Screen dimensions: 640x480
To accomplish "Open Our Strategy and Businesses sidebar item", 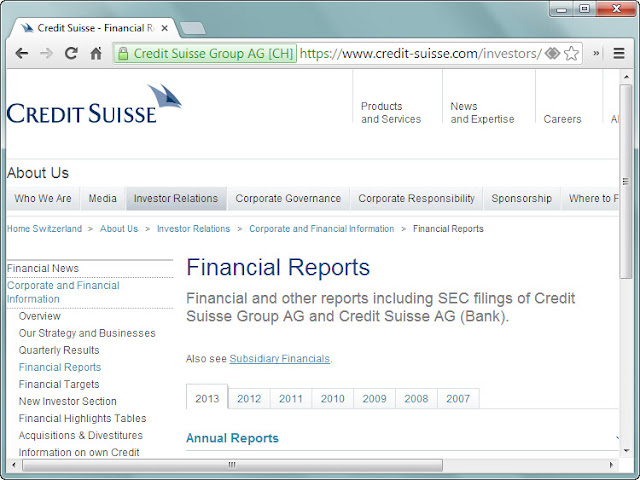I will [87, 333].
